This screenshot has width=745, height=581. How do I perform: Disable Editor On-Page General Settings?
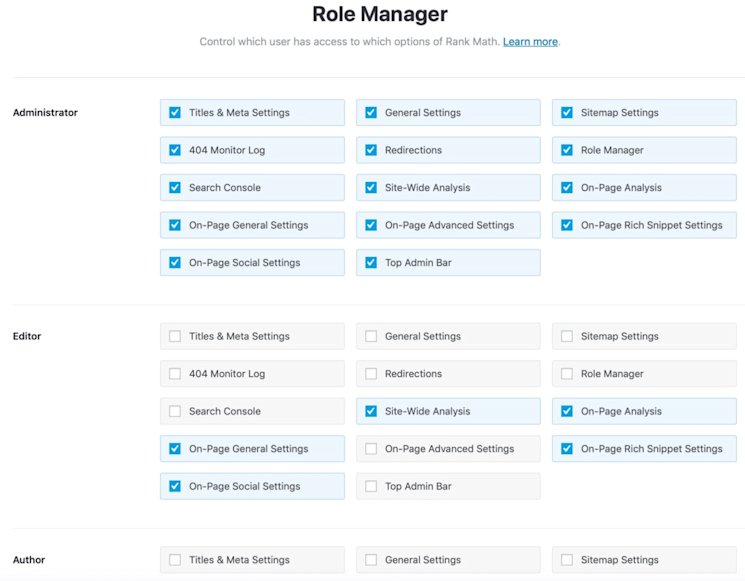point(175,449)
